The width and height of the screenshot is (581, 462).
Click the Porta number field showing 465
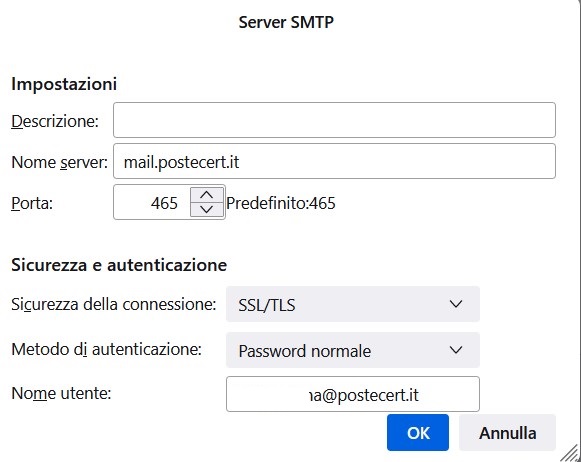152,202
